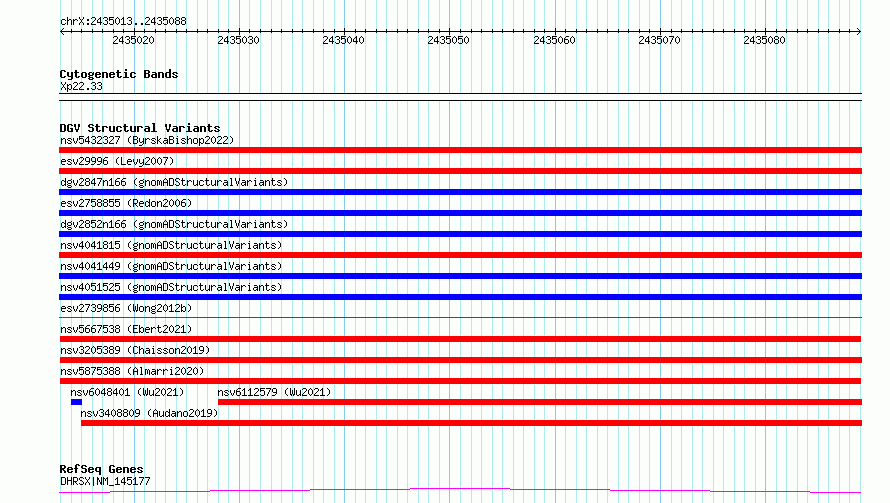Click the blue bar under nsv4041449

[x=460, y=276]
